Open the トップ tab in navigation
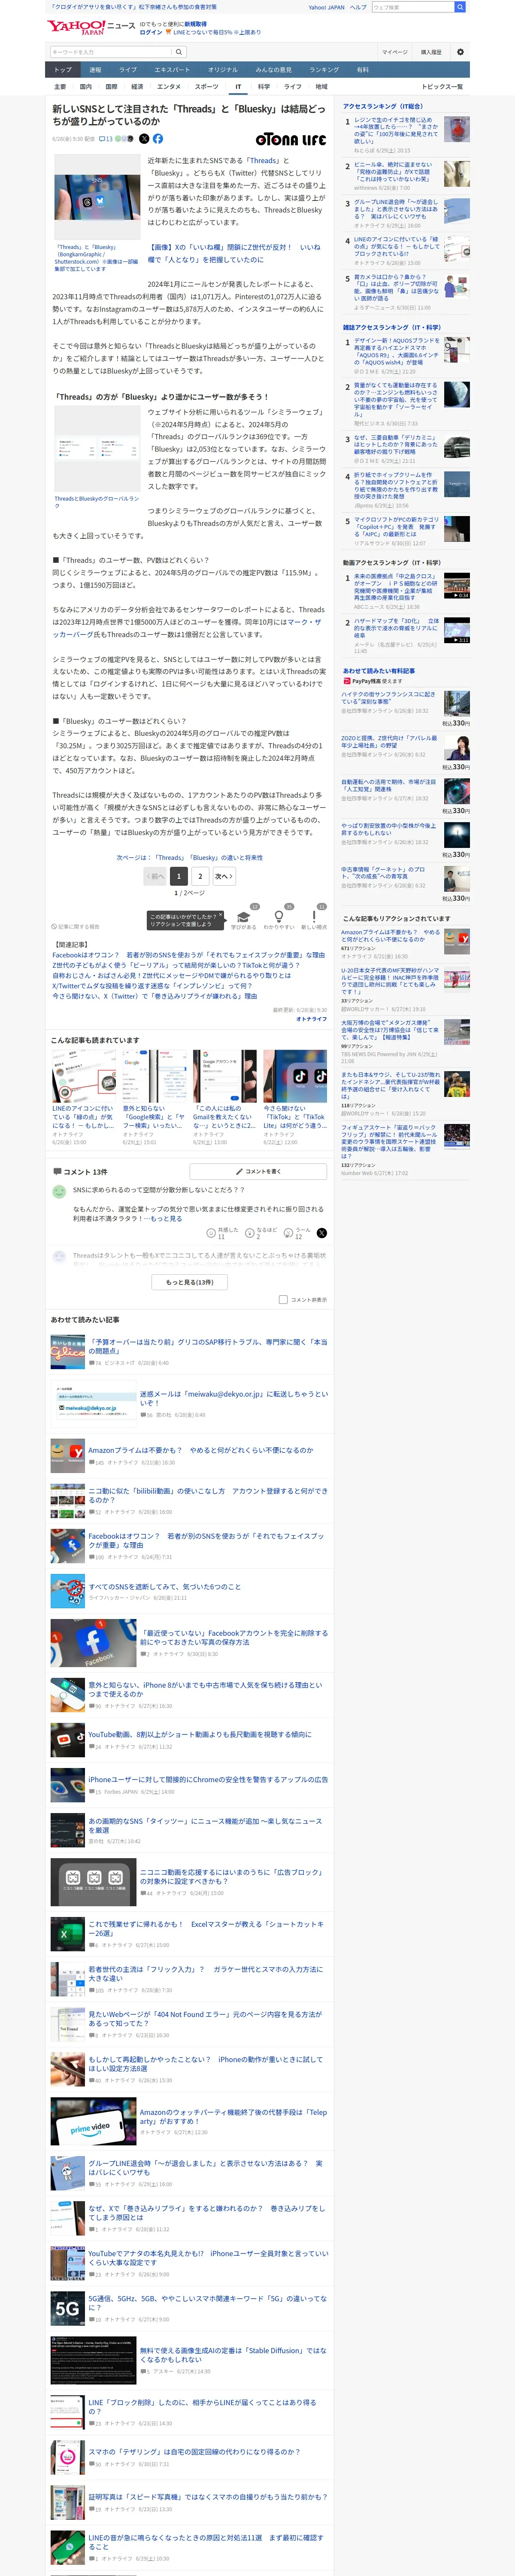The width and height of the screenshot is (515, 2576). (63, 70)
